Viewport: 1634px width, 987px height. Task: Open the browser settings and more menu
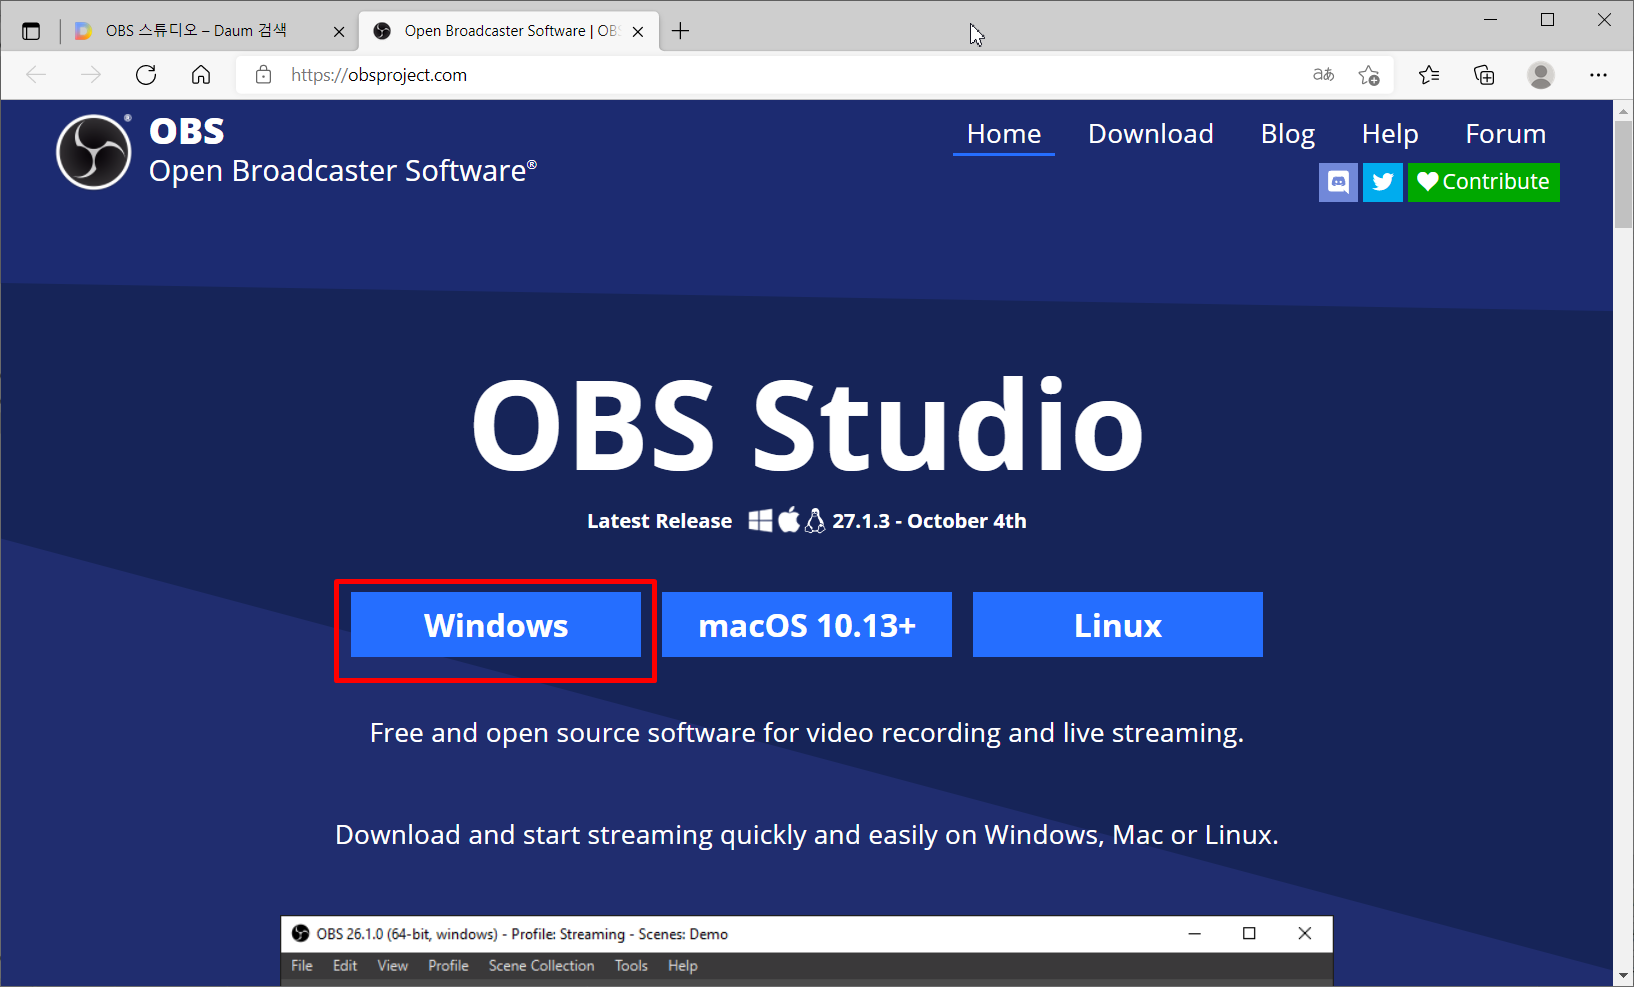(x=1598, y=75)
